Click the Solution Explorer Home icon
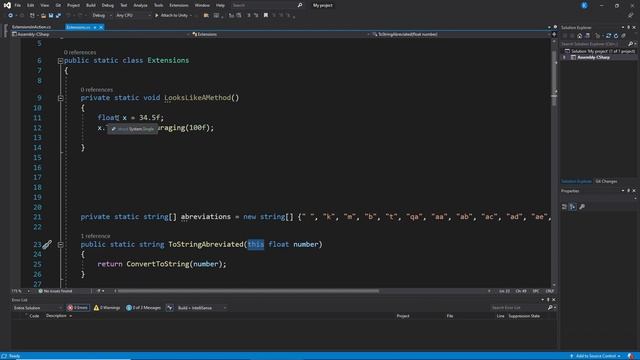640x360 pixels. click(x=579, y=36)
